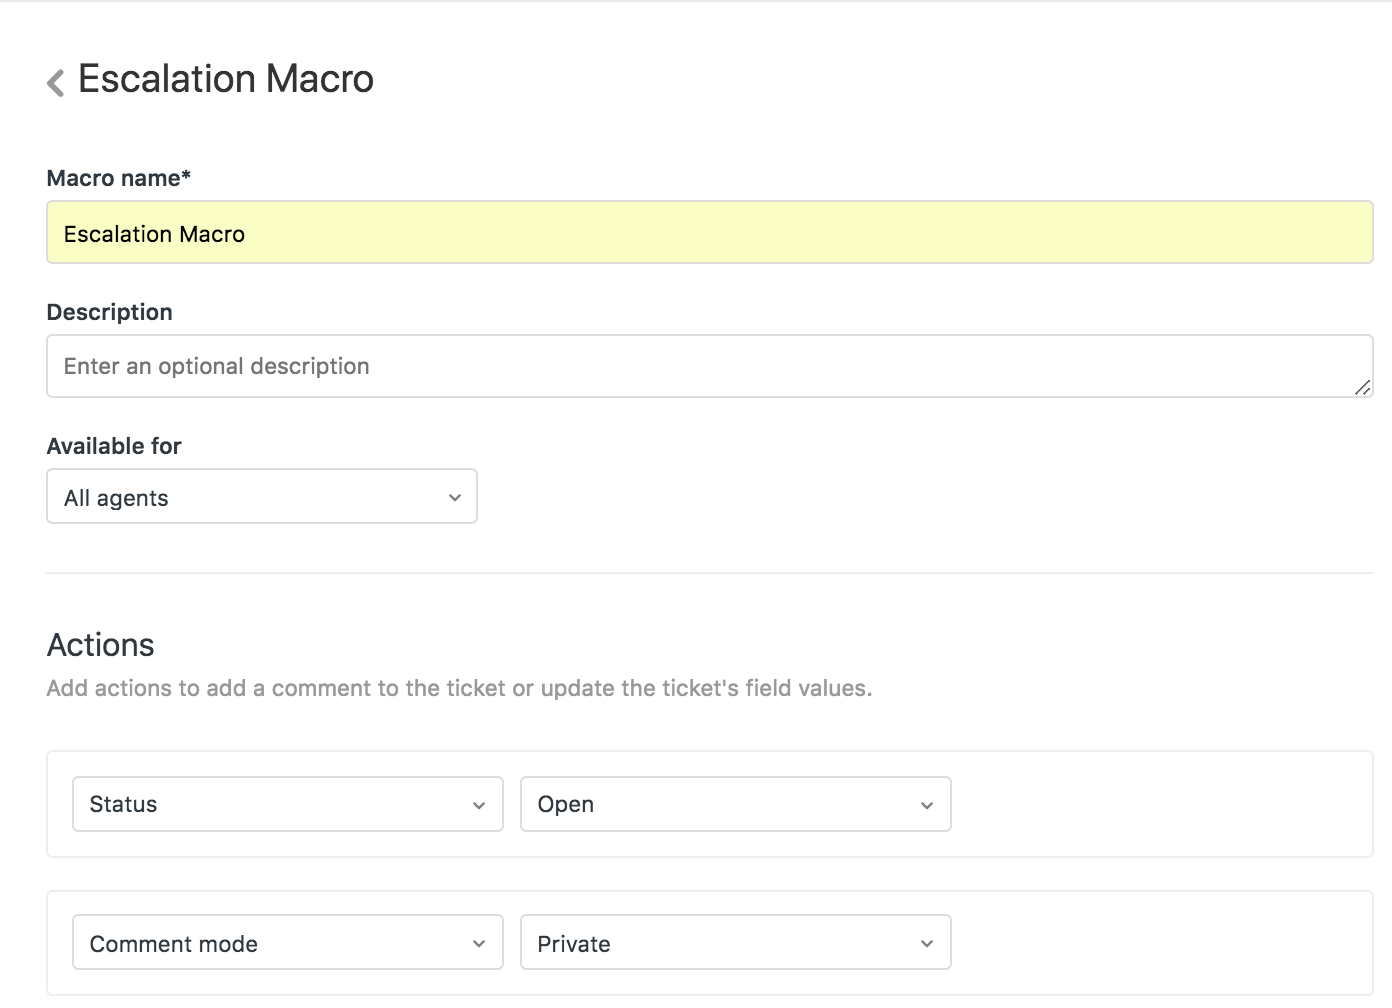Click the Description field label
1392x1008 pixels.
point(109,312)
